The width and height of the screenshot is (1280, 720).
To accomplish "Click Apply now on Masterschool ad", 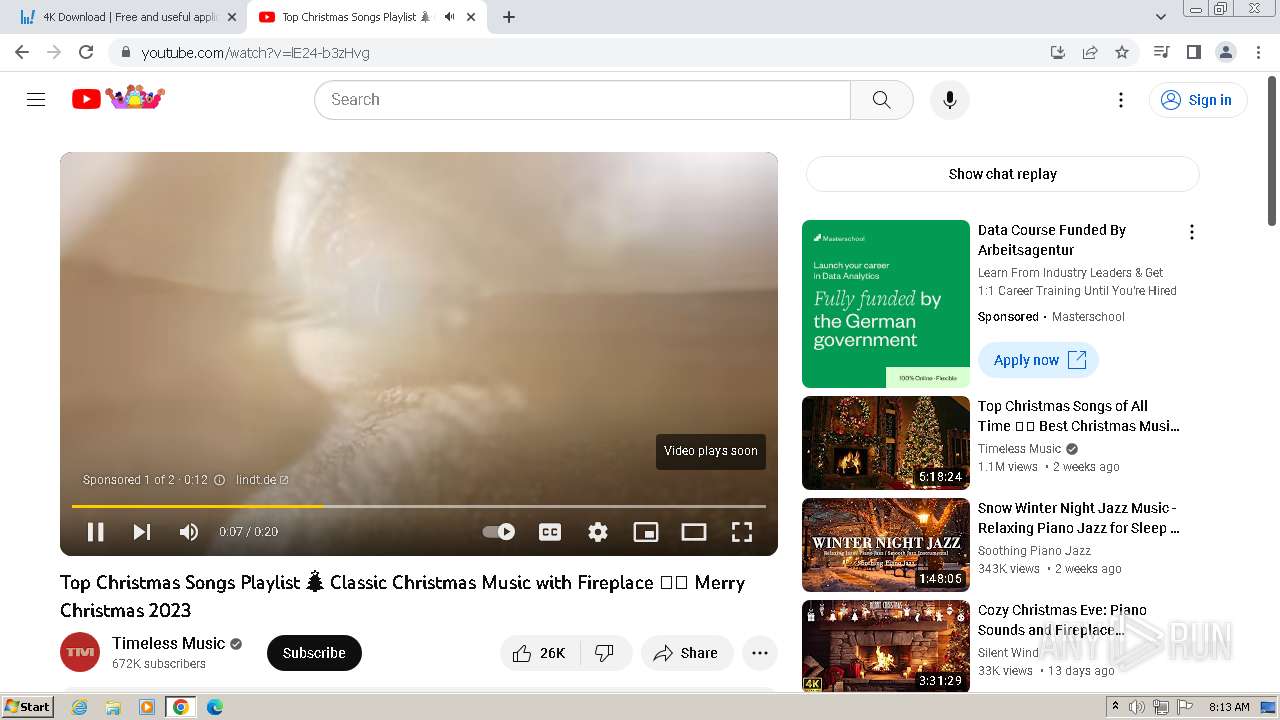I will (x=1038, y=360).
